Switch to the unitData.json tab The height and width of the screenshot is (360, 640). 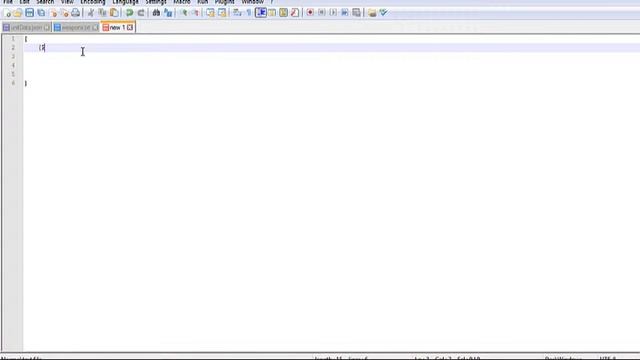click(26, 28)
